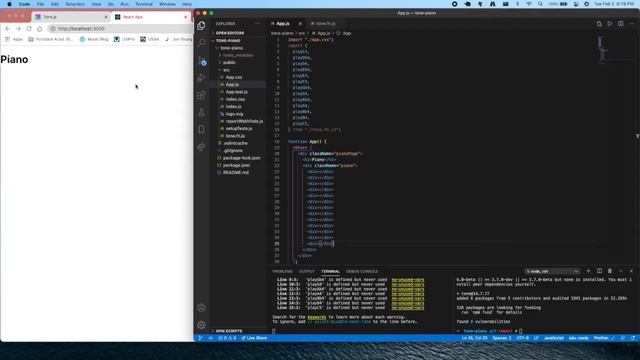Click errors and warnings status bar indicator
This screenshot has width=640, height=360.
pos(227,338)
